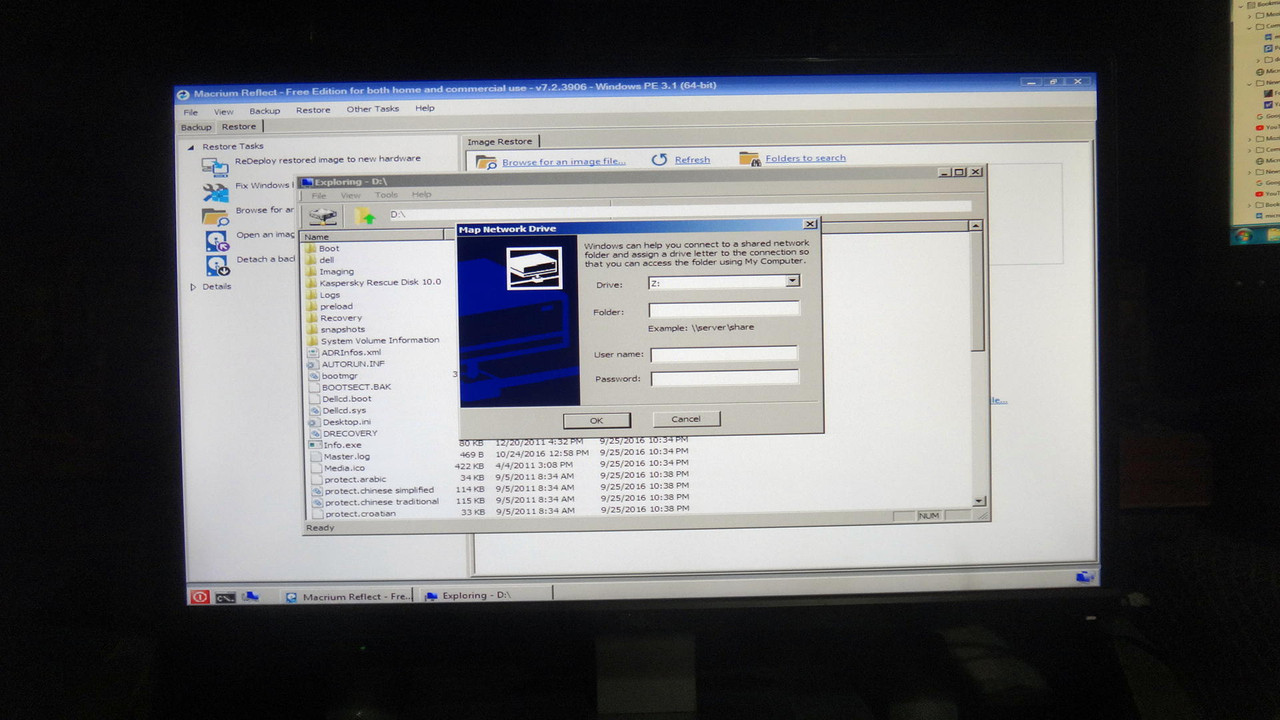This screenshot has width=1280, height=720.
Task: Select the preload folder
Action: pos(336,306)
